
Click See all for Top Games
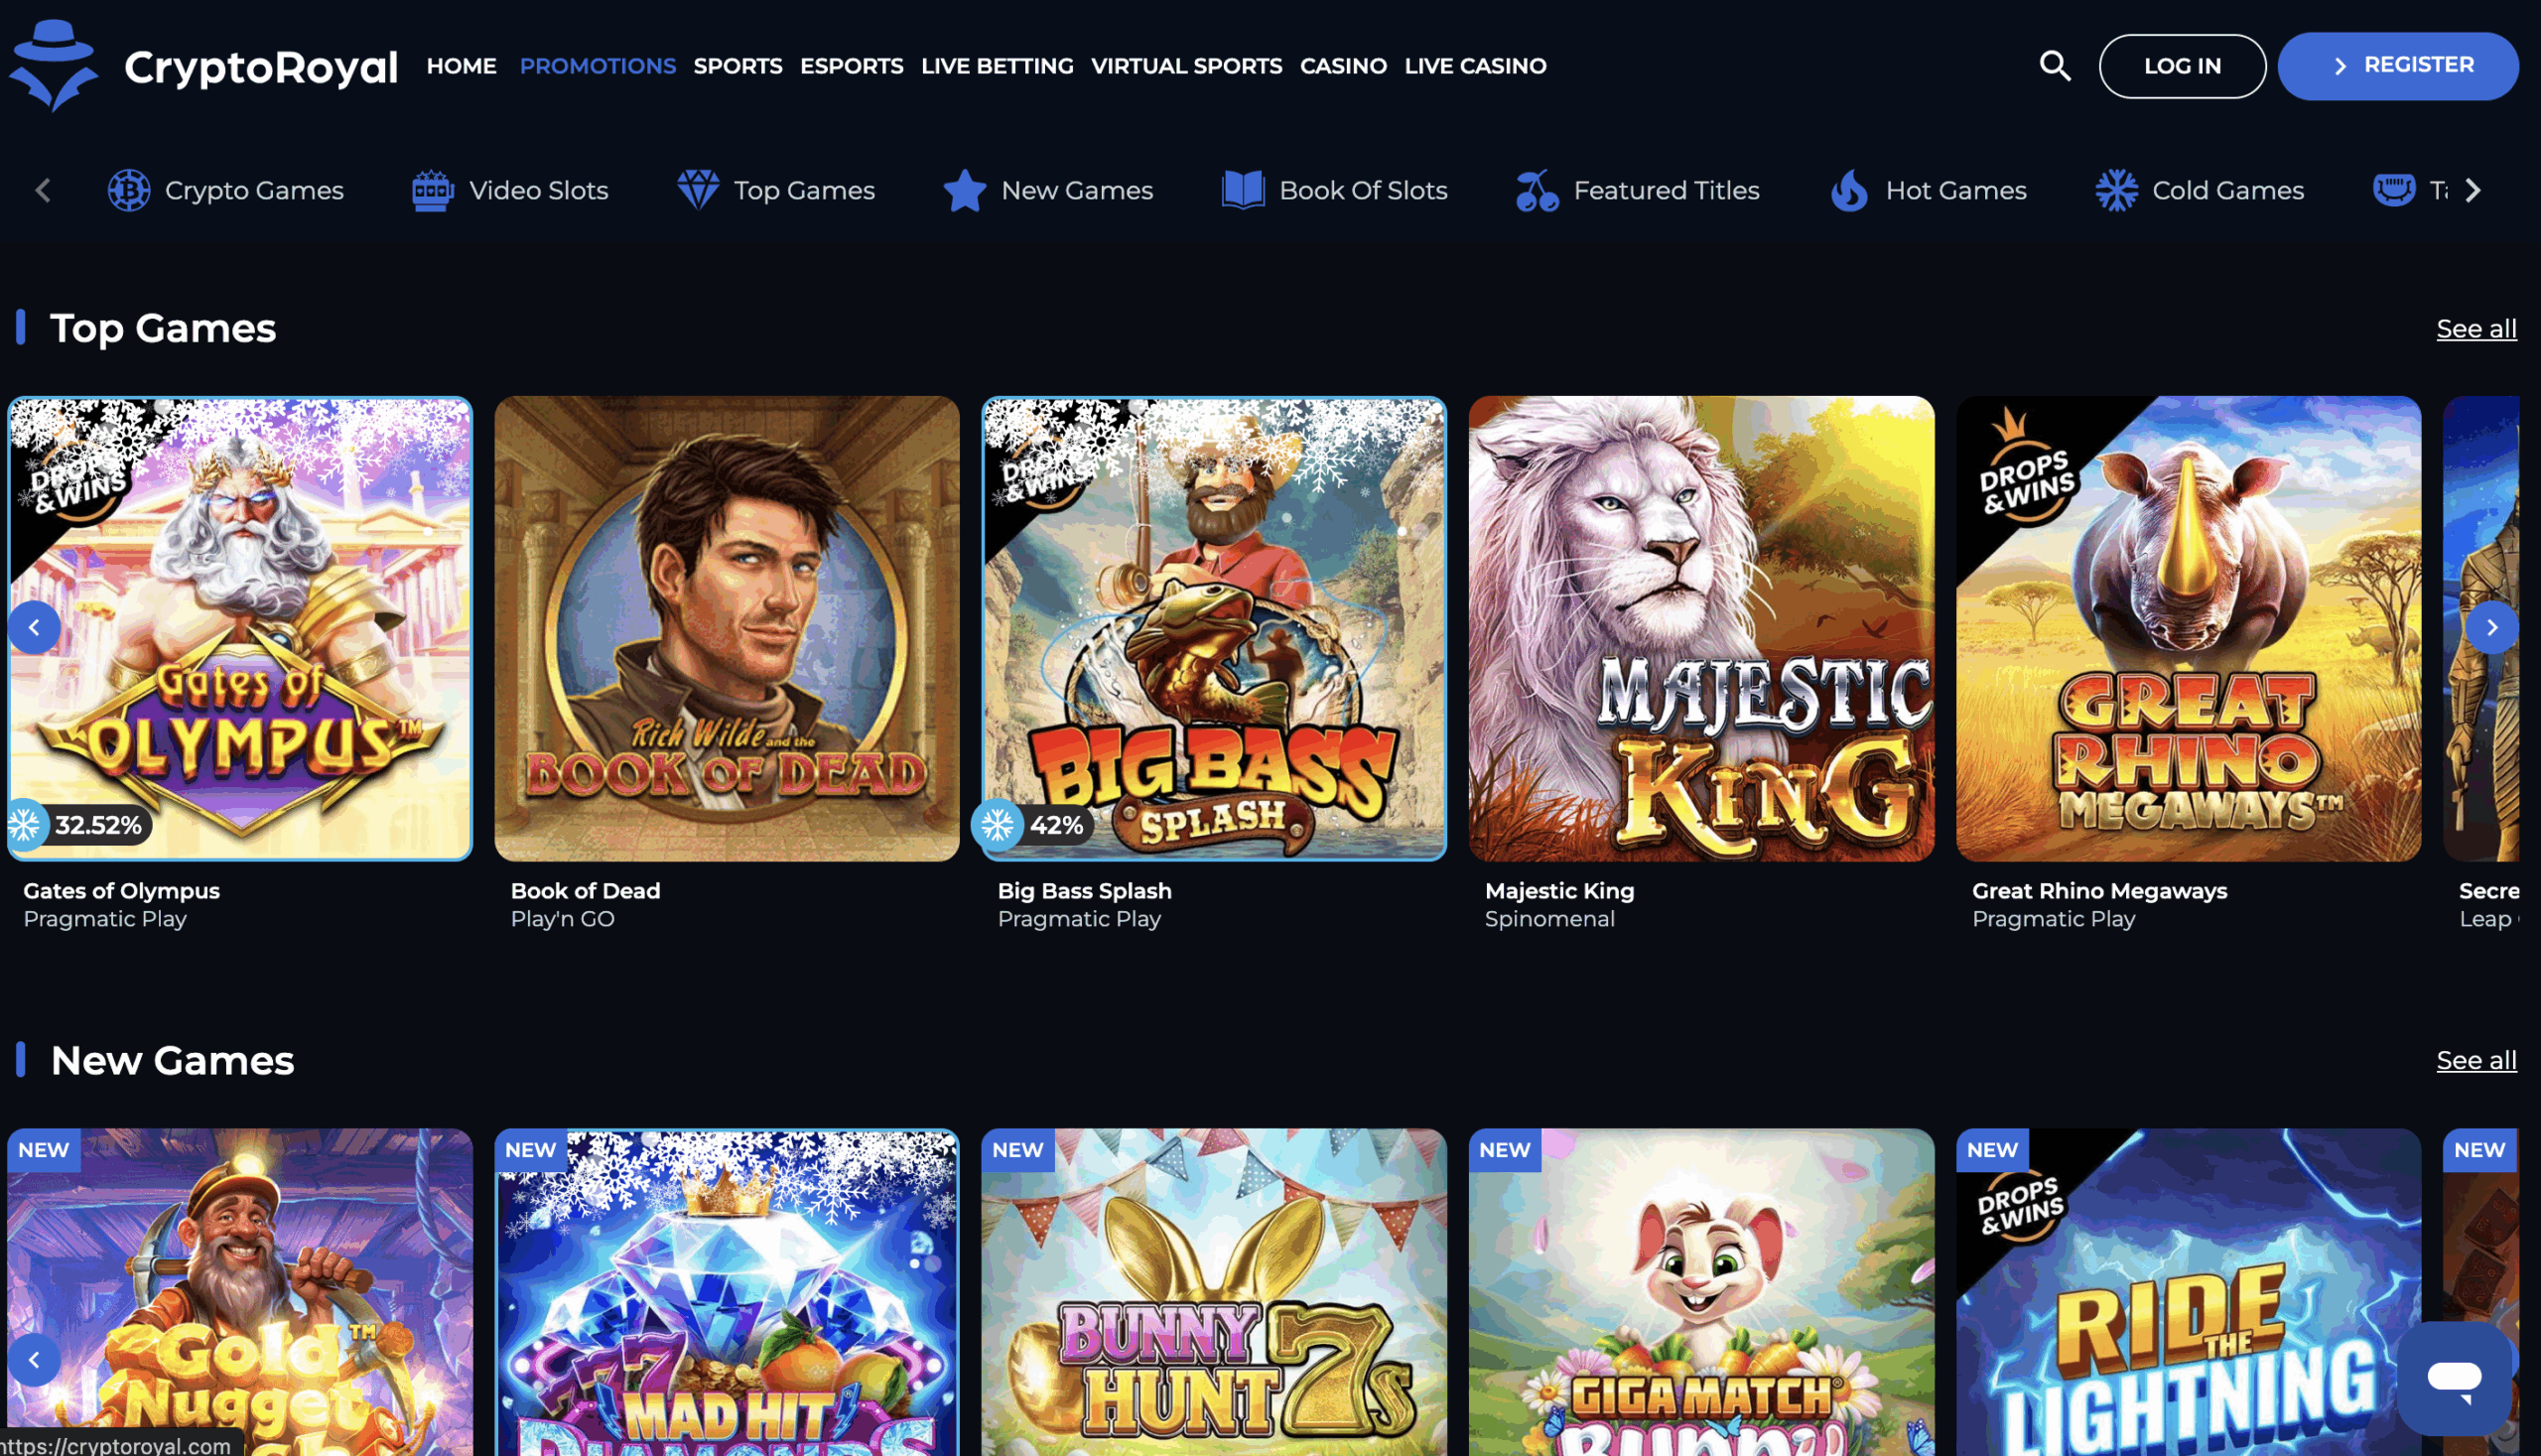coord(2476,328)
